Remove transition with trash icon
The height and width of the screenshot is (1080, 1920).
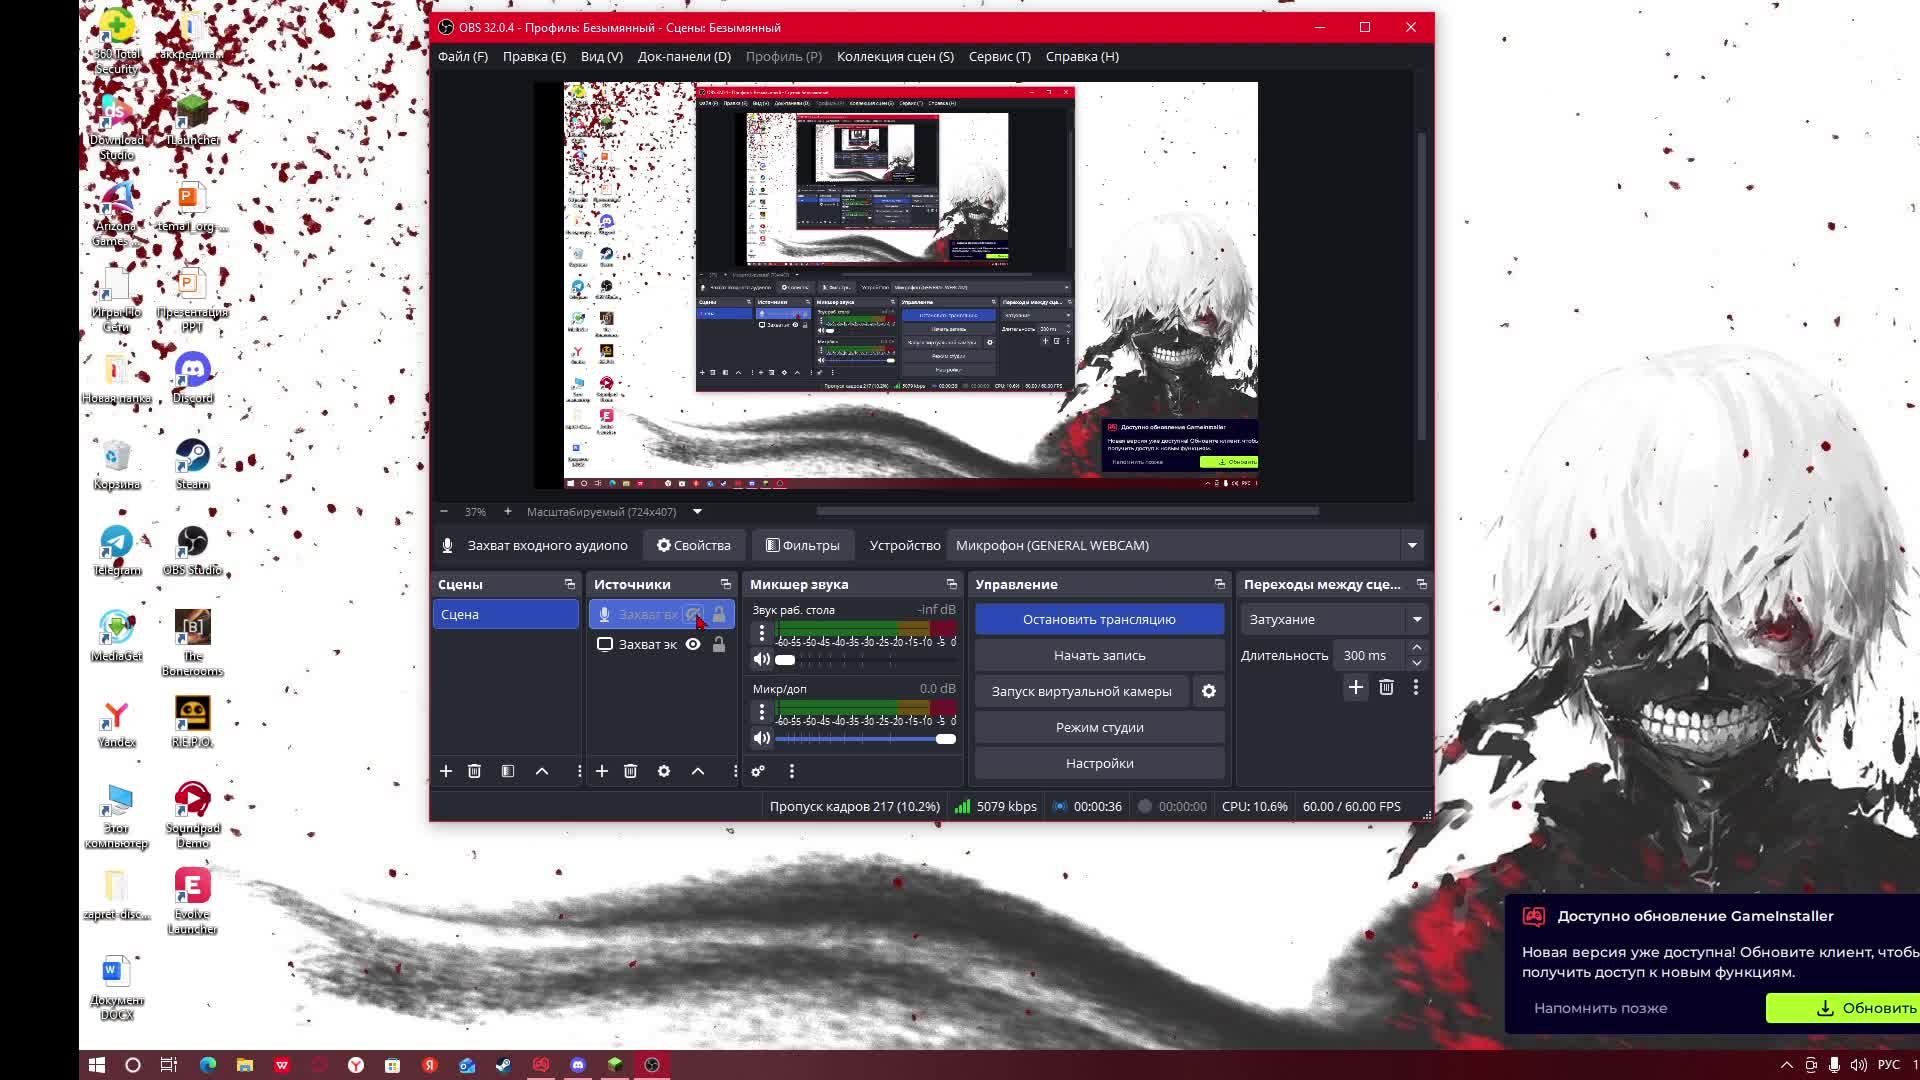click(1386, 687)
